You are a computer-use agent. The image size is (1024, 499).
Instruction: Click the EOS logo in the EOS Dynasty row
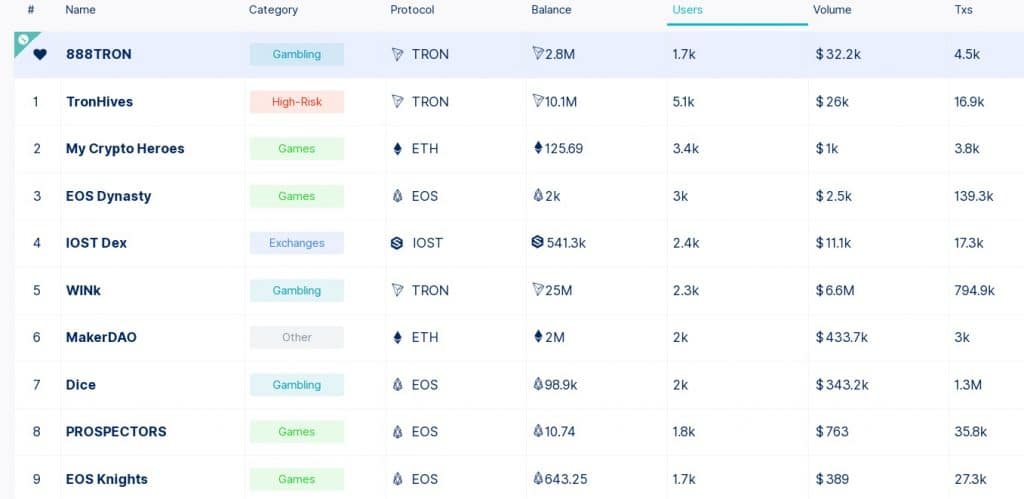pyautogui.click(x=397, y=196)
